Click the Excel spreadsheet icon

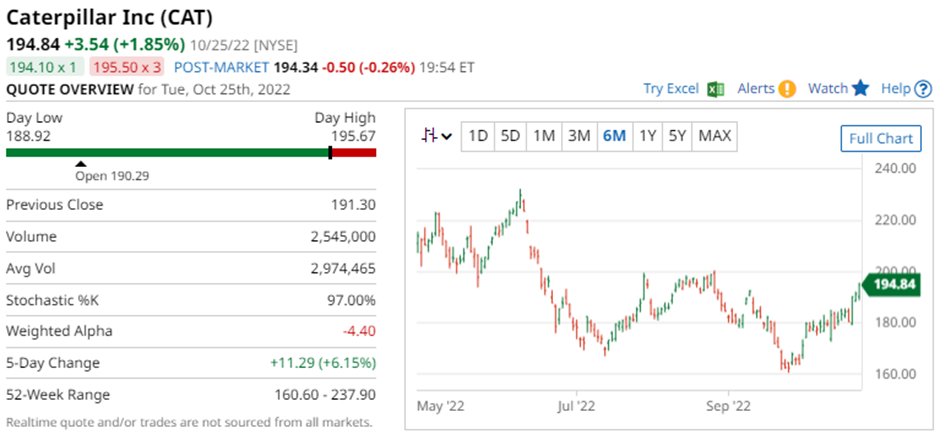pos(715,89)
